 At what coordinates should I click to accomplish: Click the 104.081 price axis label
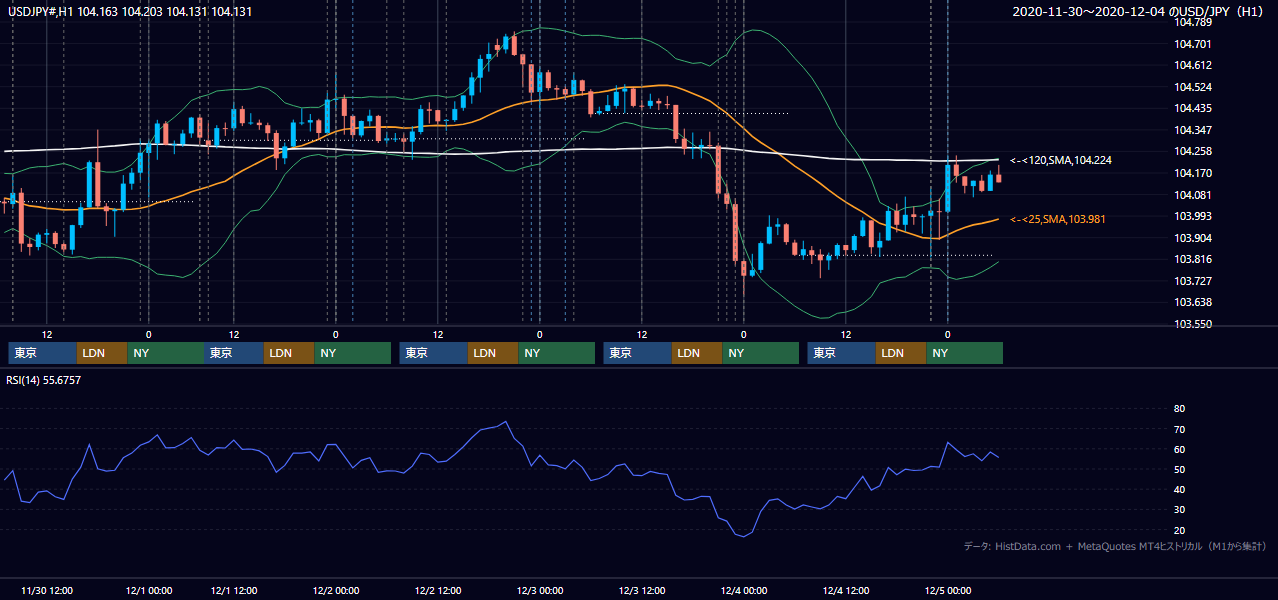tap(1193, 195)
